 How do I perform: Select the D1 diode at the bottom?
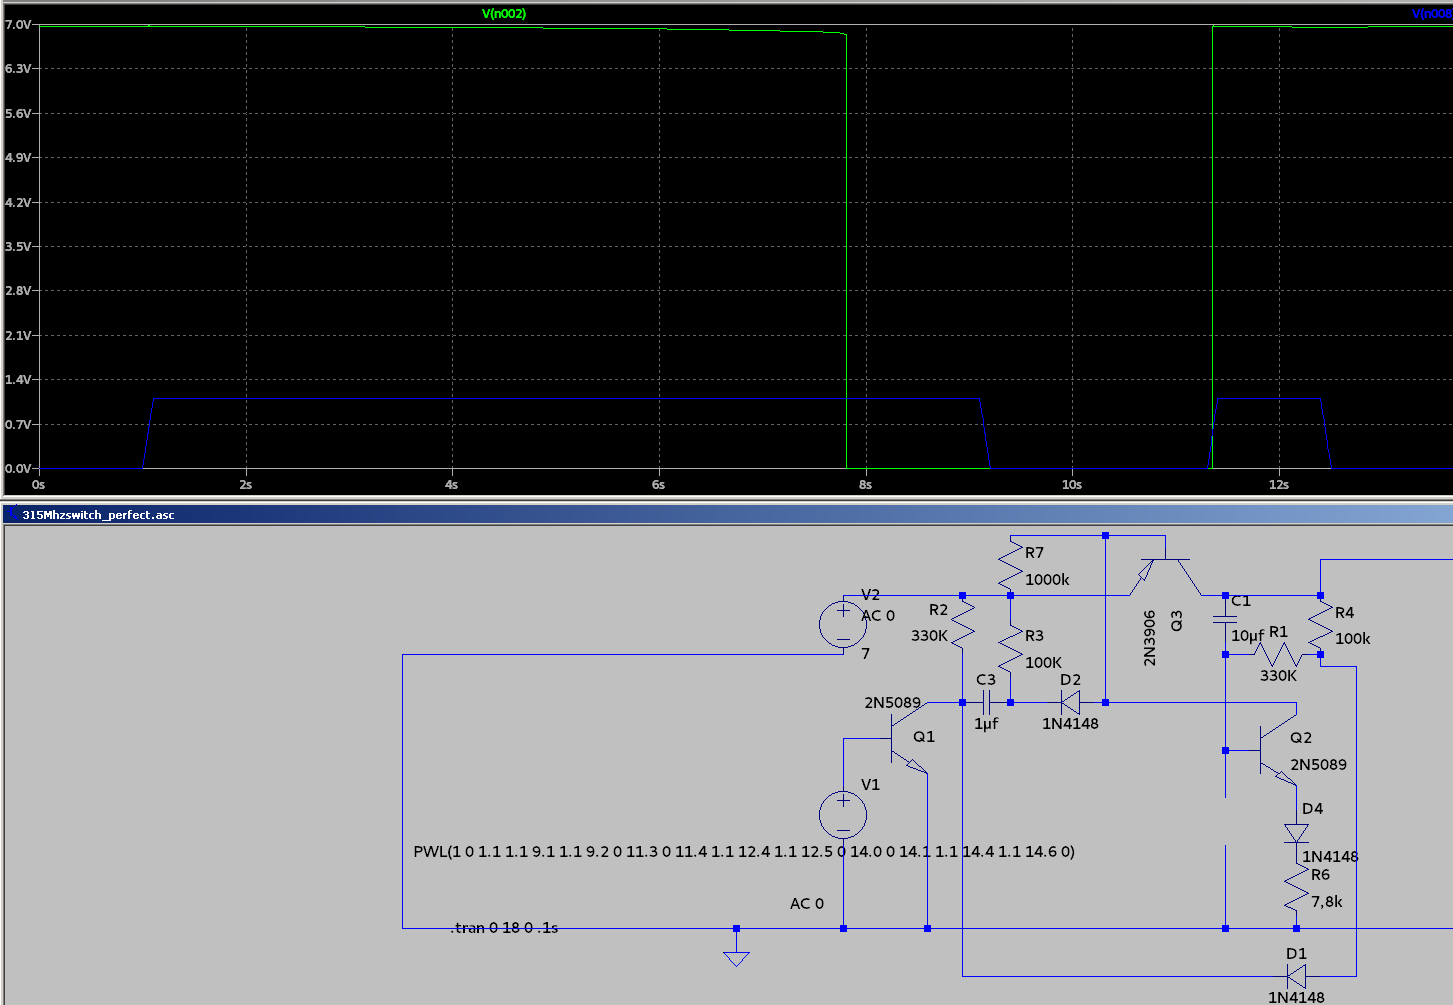point(1296,976)
